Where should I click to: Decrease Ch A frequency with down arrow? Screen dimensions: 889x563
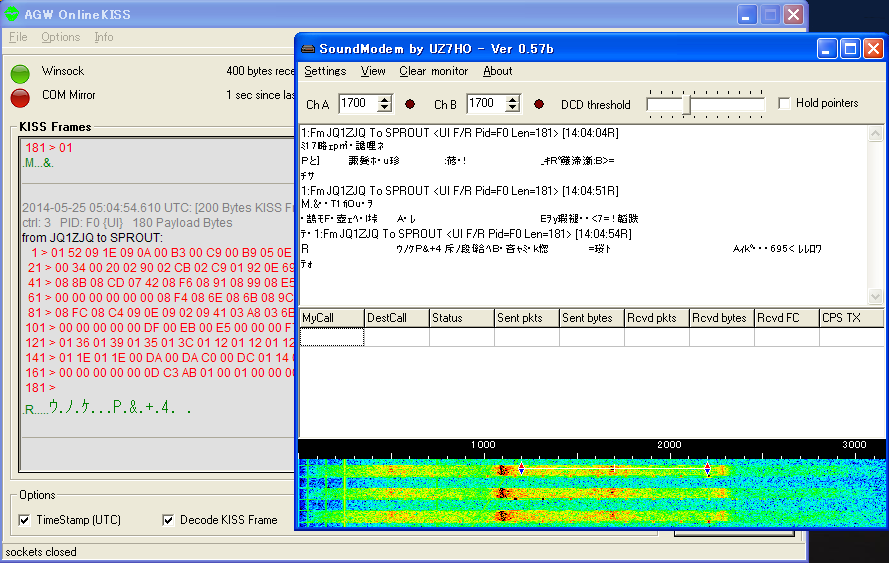point(384,107)
